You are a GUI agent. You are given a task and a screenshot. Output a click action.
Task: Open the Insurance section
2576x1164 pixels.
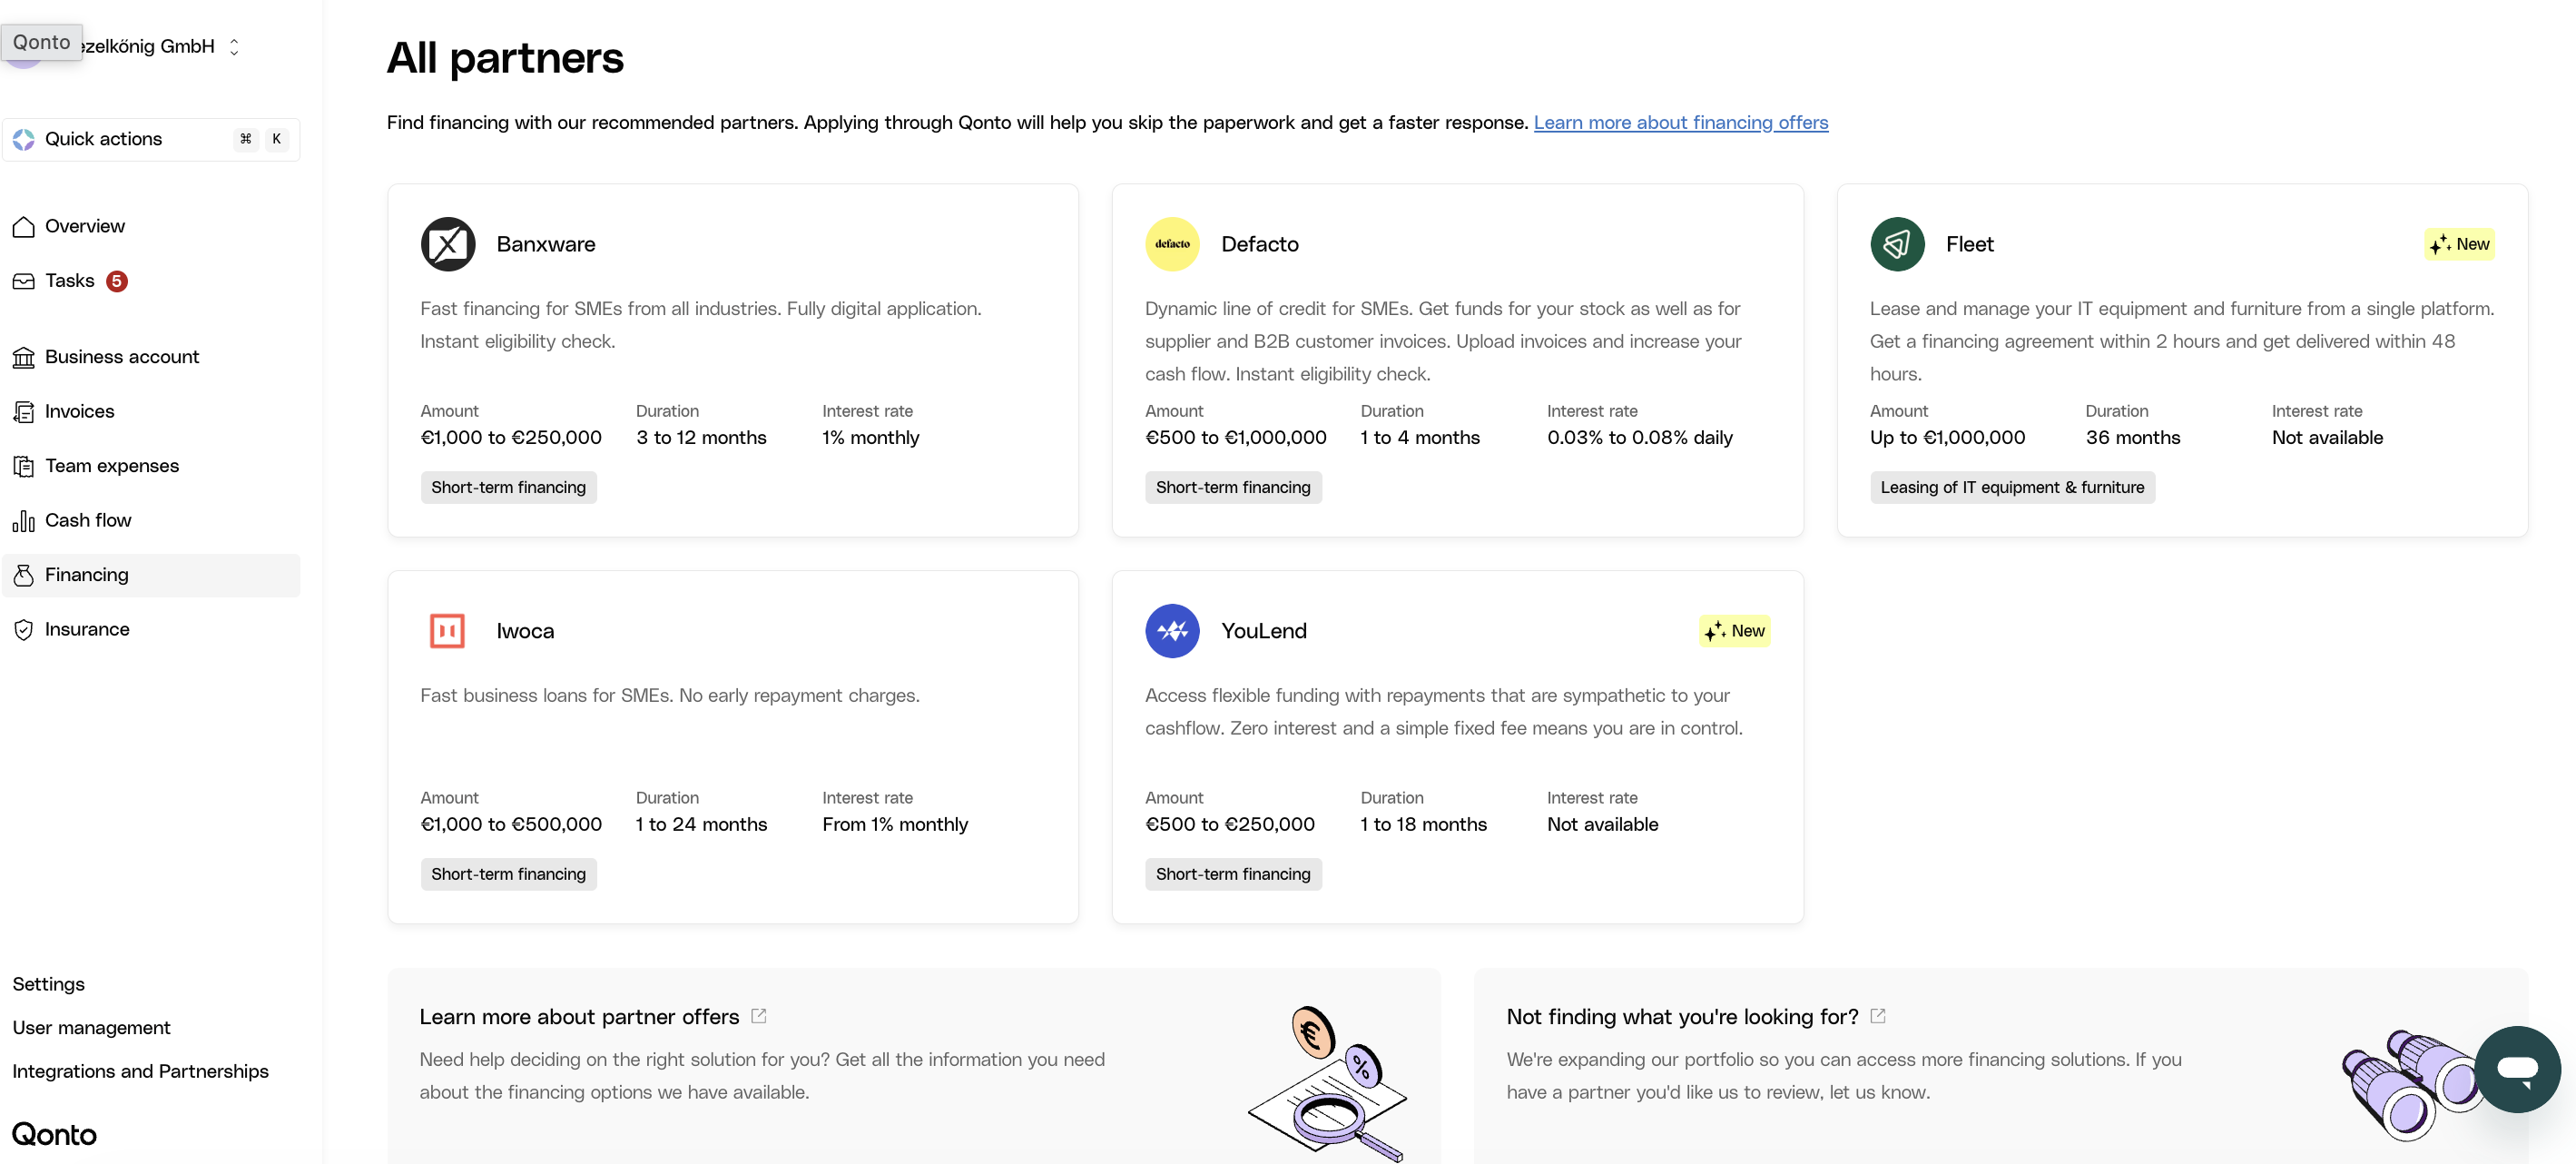click(x=151, y=630)
